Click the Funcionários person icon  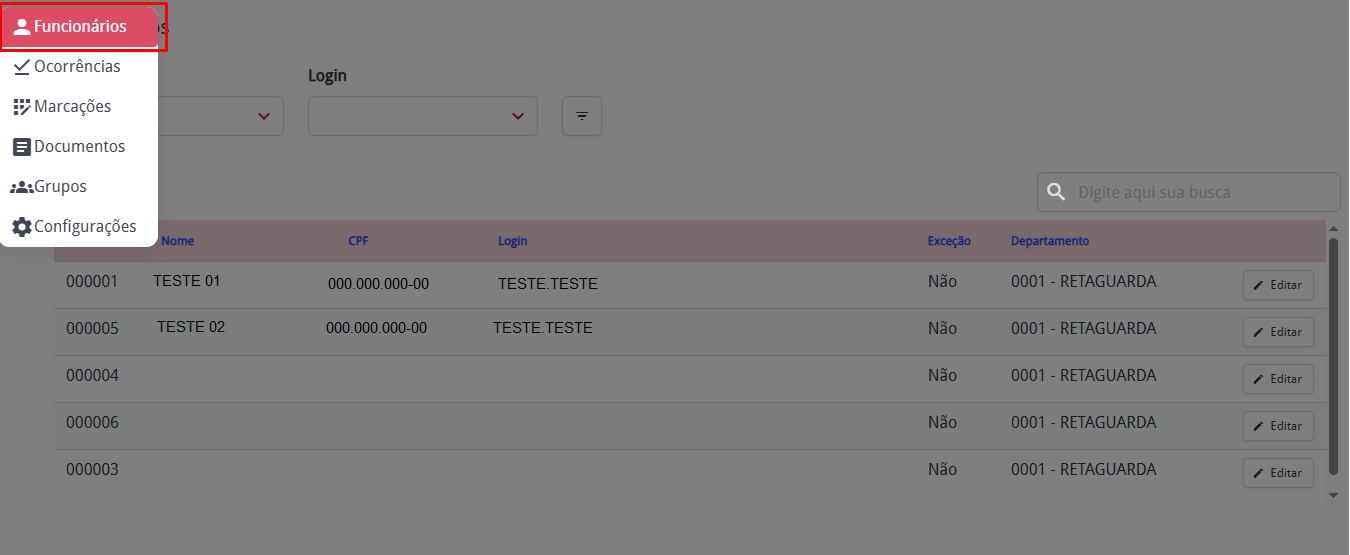(x=22, y=27)
